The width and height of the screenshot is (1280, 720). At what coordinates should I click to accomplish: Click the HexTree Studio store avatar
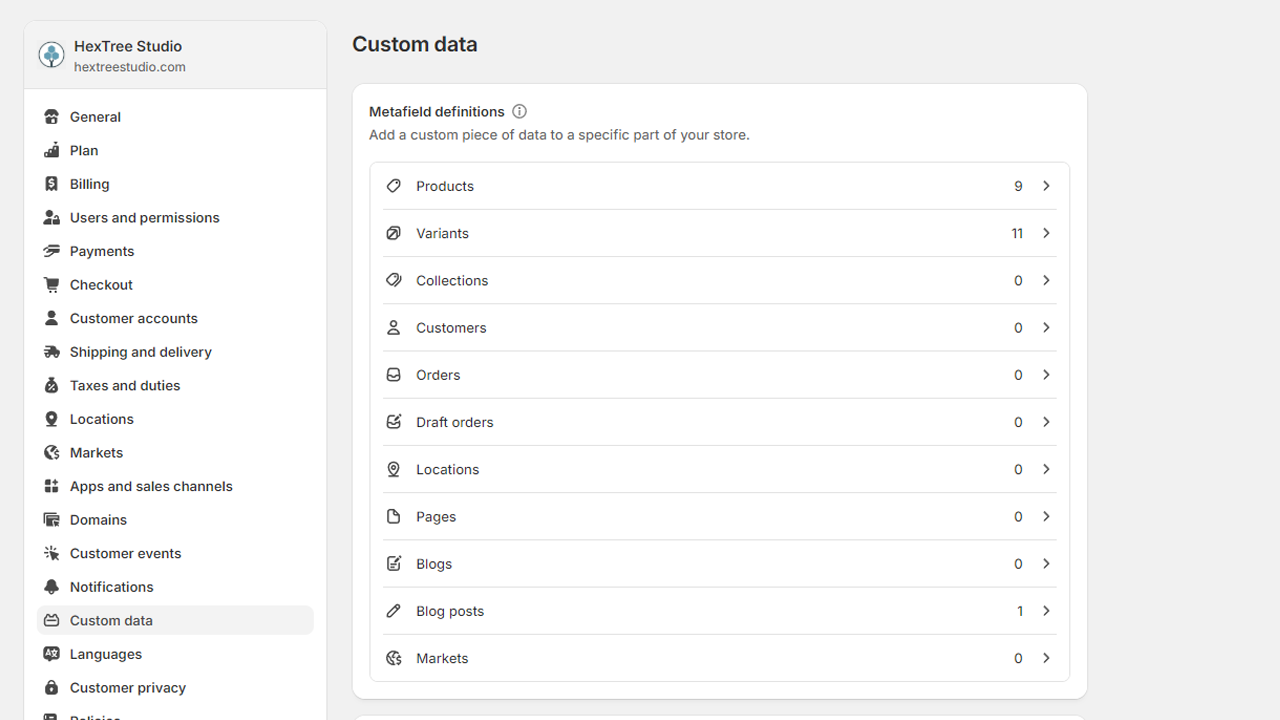(x=51, y=55)
